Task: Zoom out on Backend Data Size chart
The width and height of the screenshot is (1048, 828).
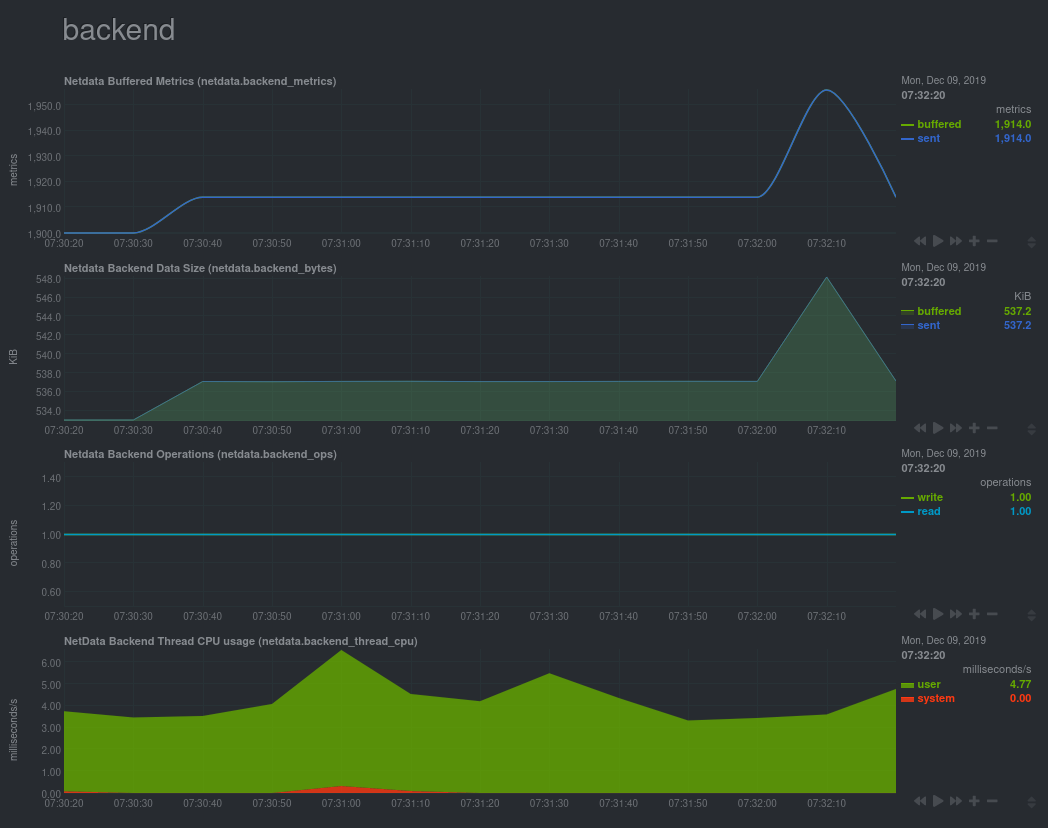Action: tap(992, 428)
